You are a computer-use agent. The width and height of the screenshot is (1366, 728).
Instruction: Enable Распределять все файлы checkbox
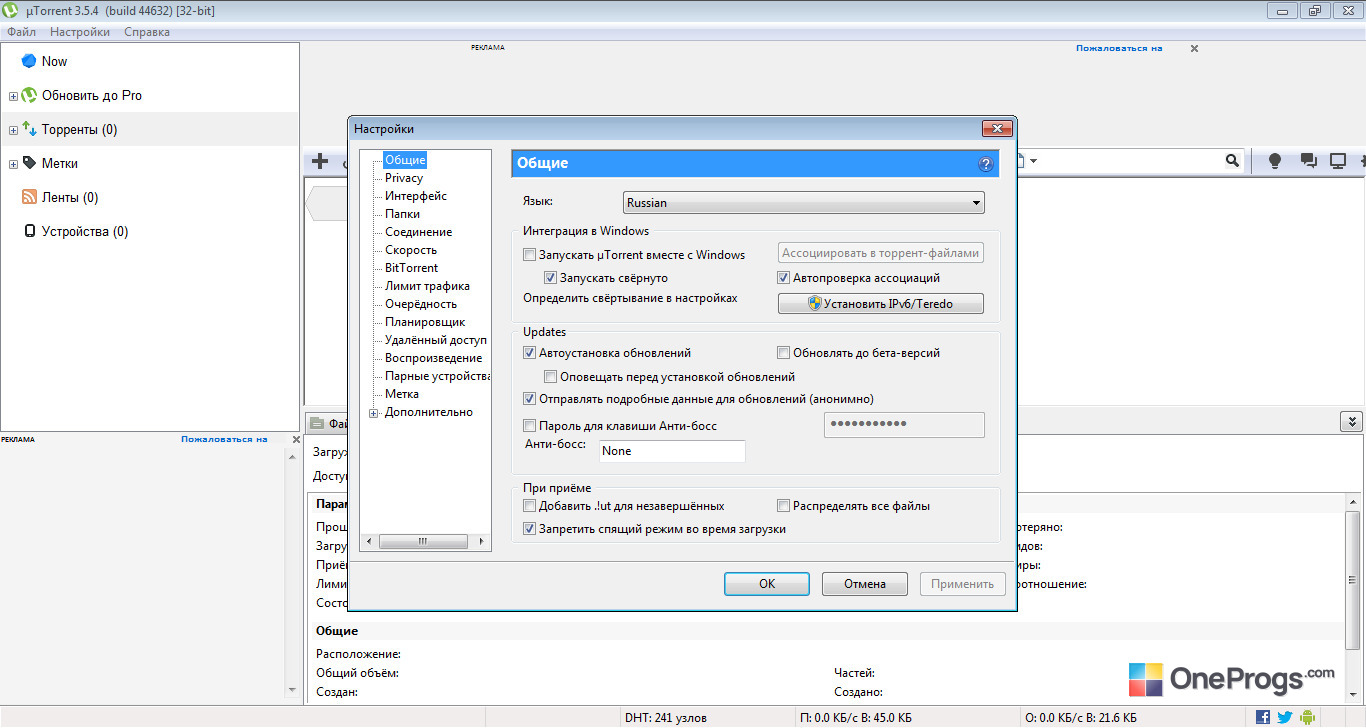(784, 506)
